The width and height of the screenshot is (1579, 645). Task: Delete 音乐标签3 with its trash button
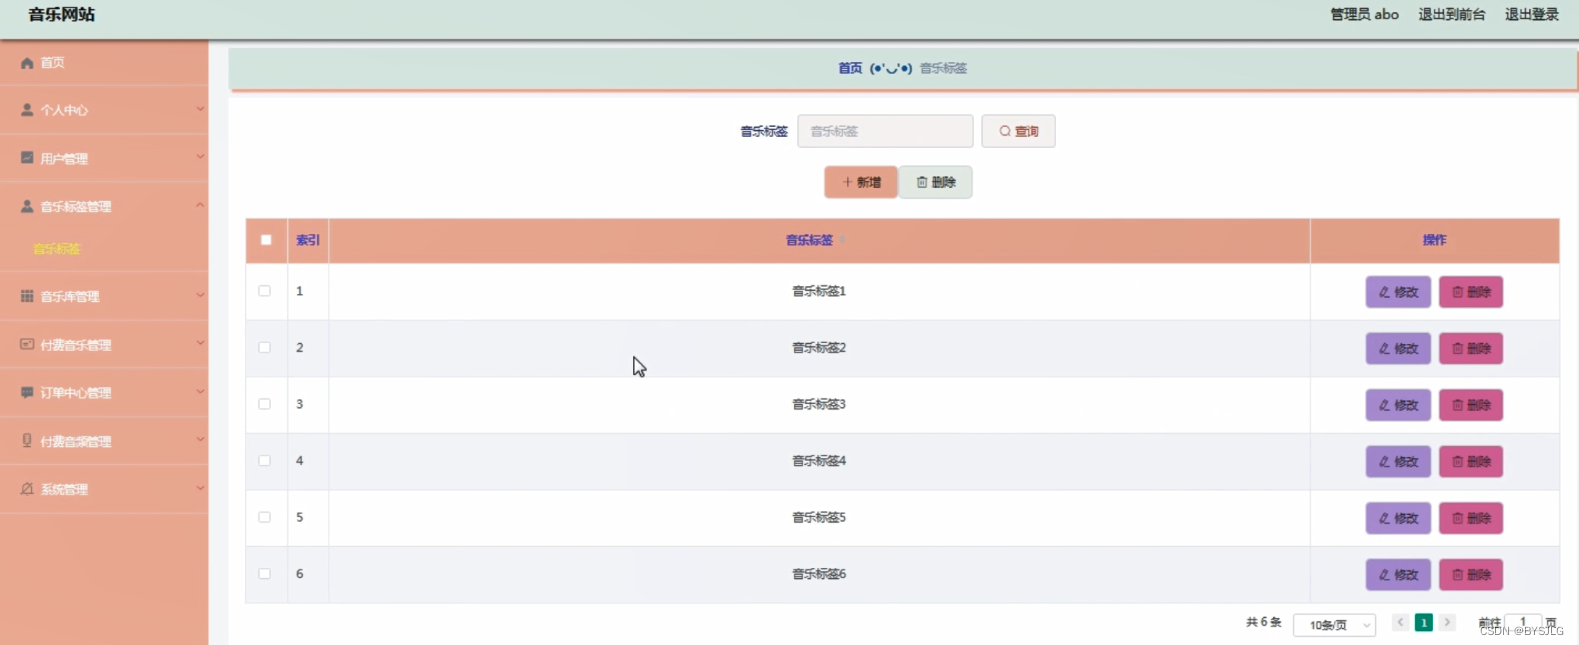coord(1471,405)
